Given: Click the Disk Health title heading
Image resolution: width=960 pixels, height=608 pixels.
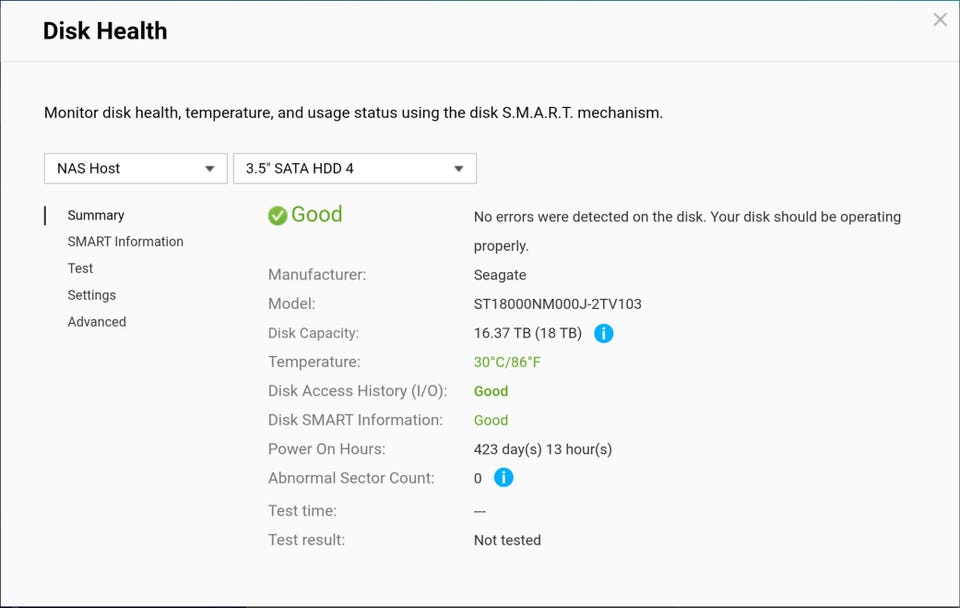Looking at the screenshot, I should [105, 31].
